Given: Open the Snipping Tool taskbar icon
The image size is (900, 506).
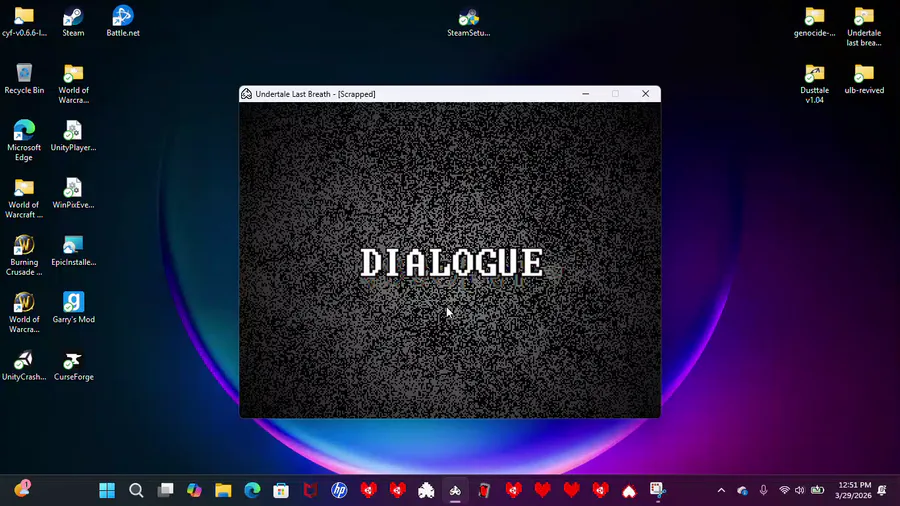Looking at the screenshot, I should point(658,491).
